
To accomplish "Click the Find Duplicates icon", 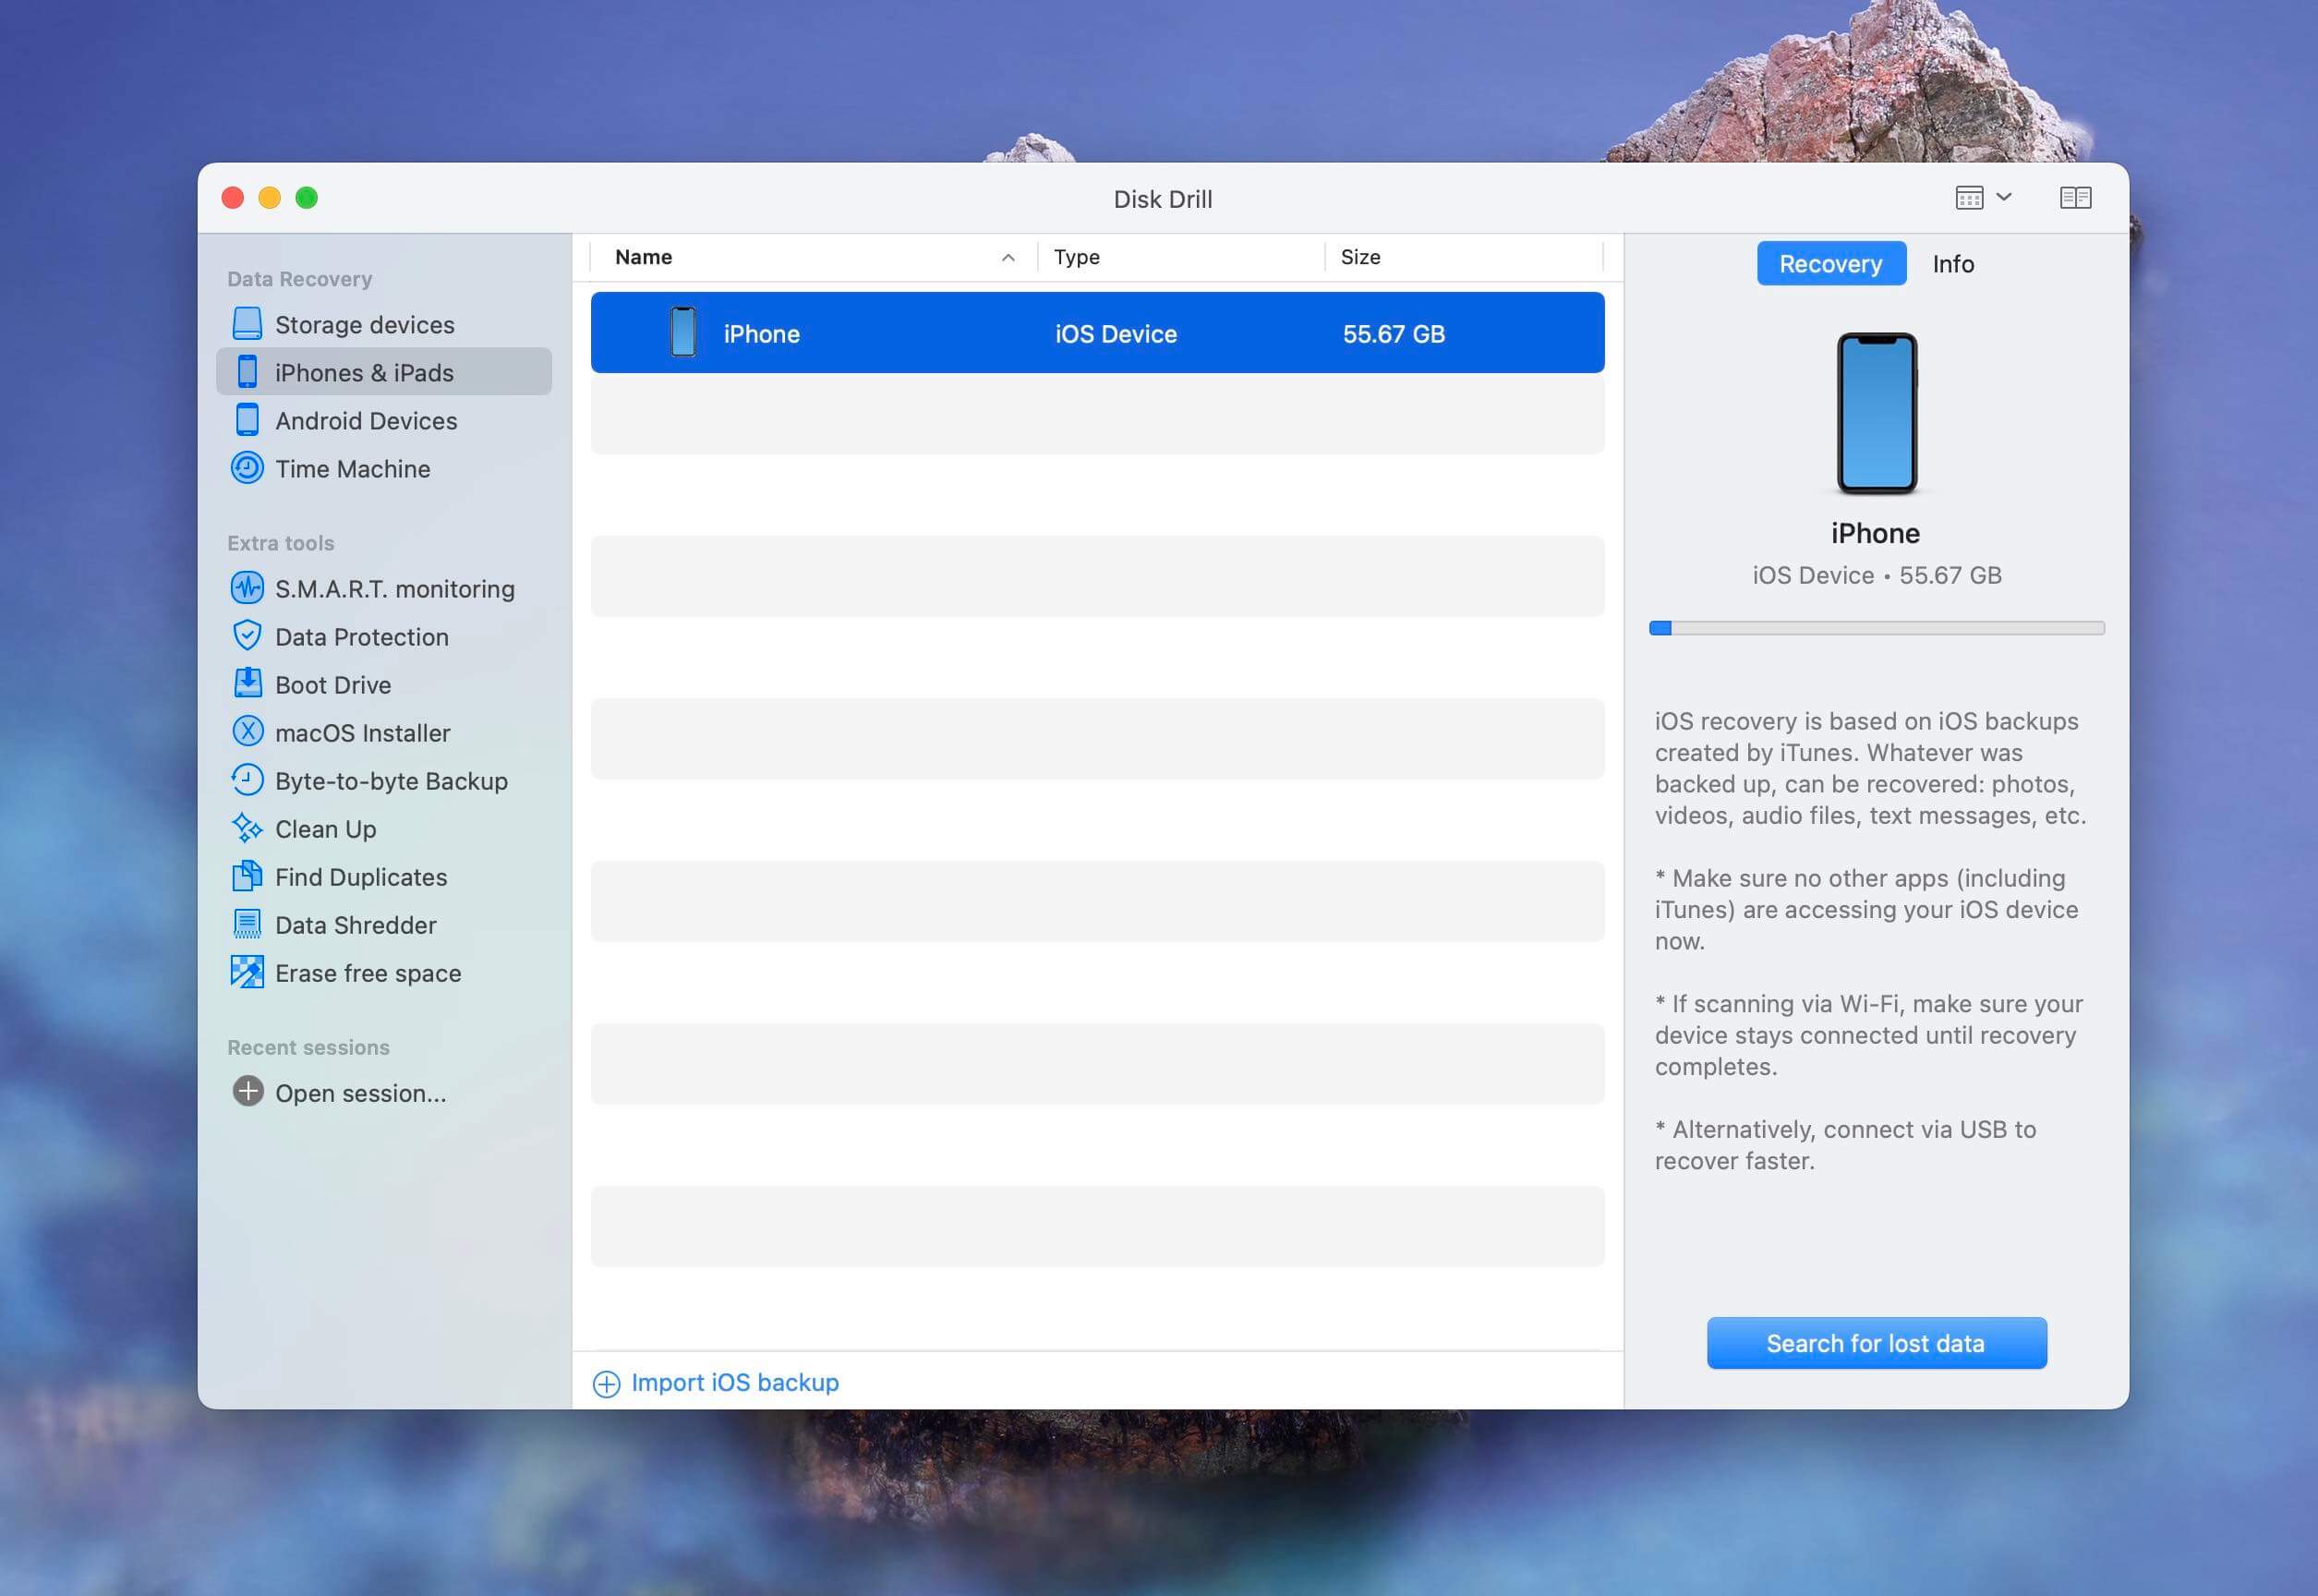I will [x=247, y=876].
